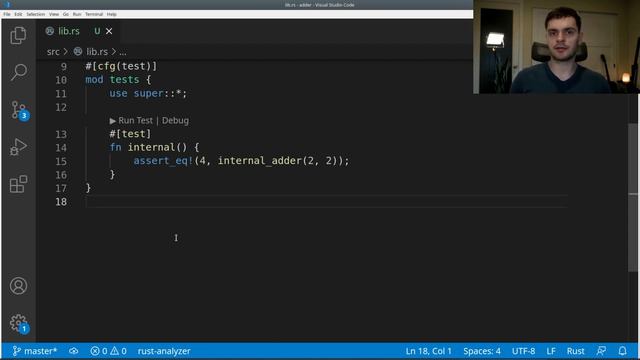The height and width of the screenshot is (360, 640).
Task: Open the Help menu
Action: coord(111,14)
